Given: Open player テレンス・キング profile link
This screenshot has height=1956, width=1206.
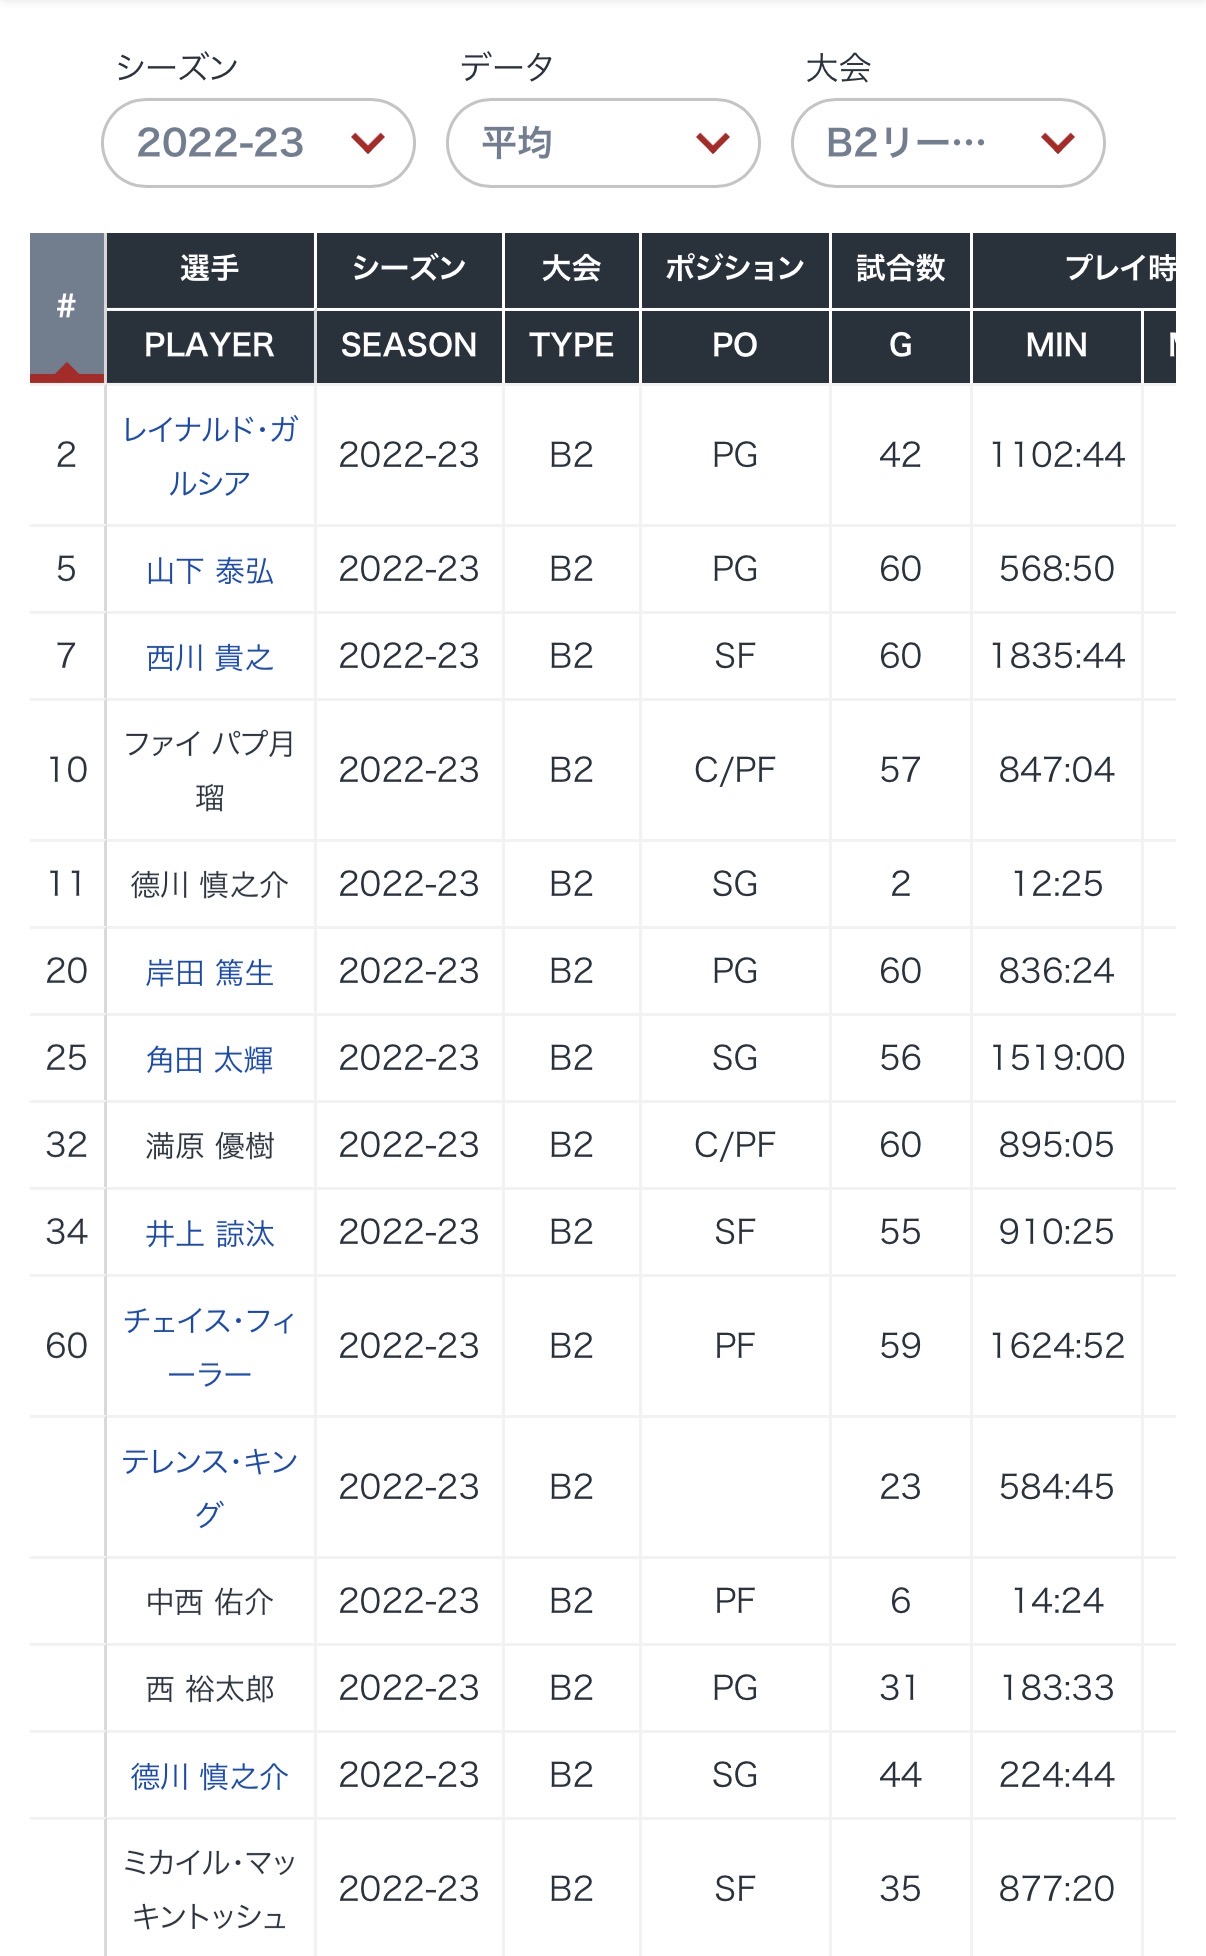Looking at the screenshot, I should (x=210, y=1488).
